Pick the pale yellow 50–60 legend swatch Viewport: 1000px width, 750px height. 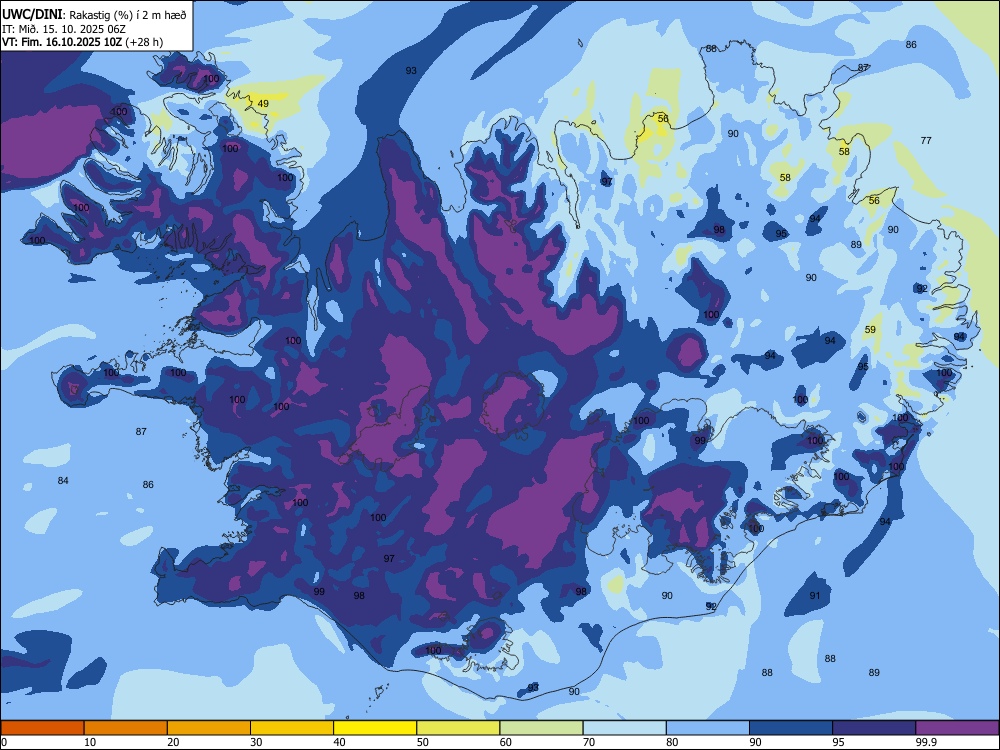458,728
